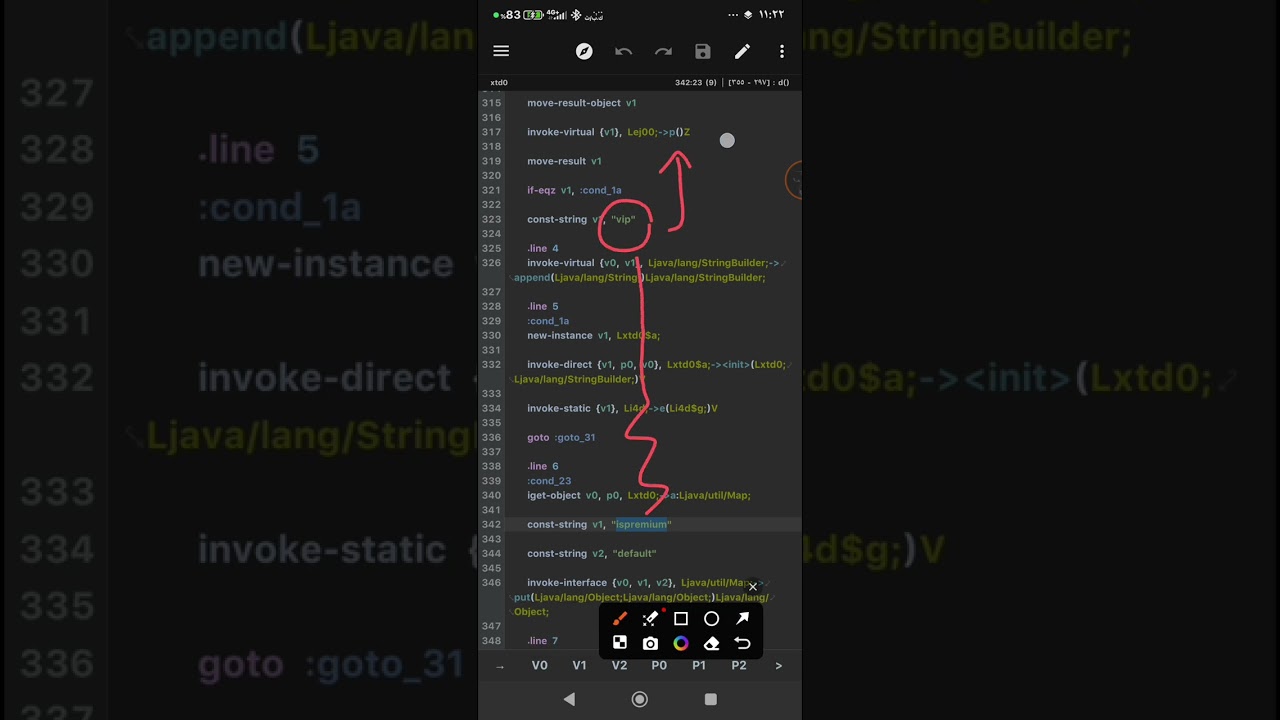
Task: Click the new-instance v1 instruction
Action: click(x=594, y=336)
